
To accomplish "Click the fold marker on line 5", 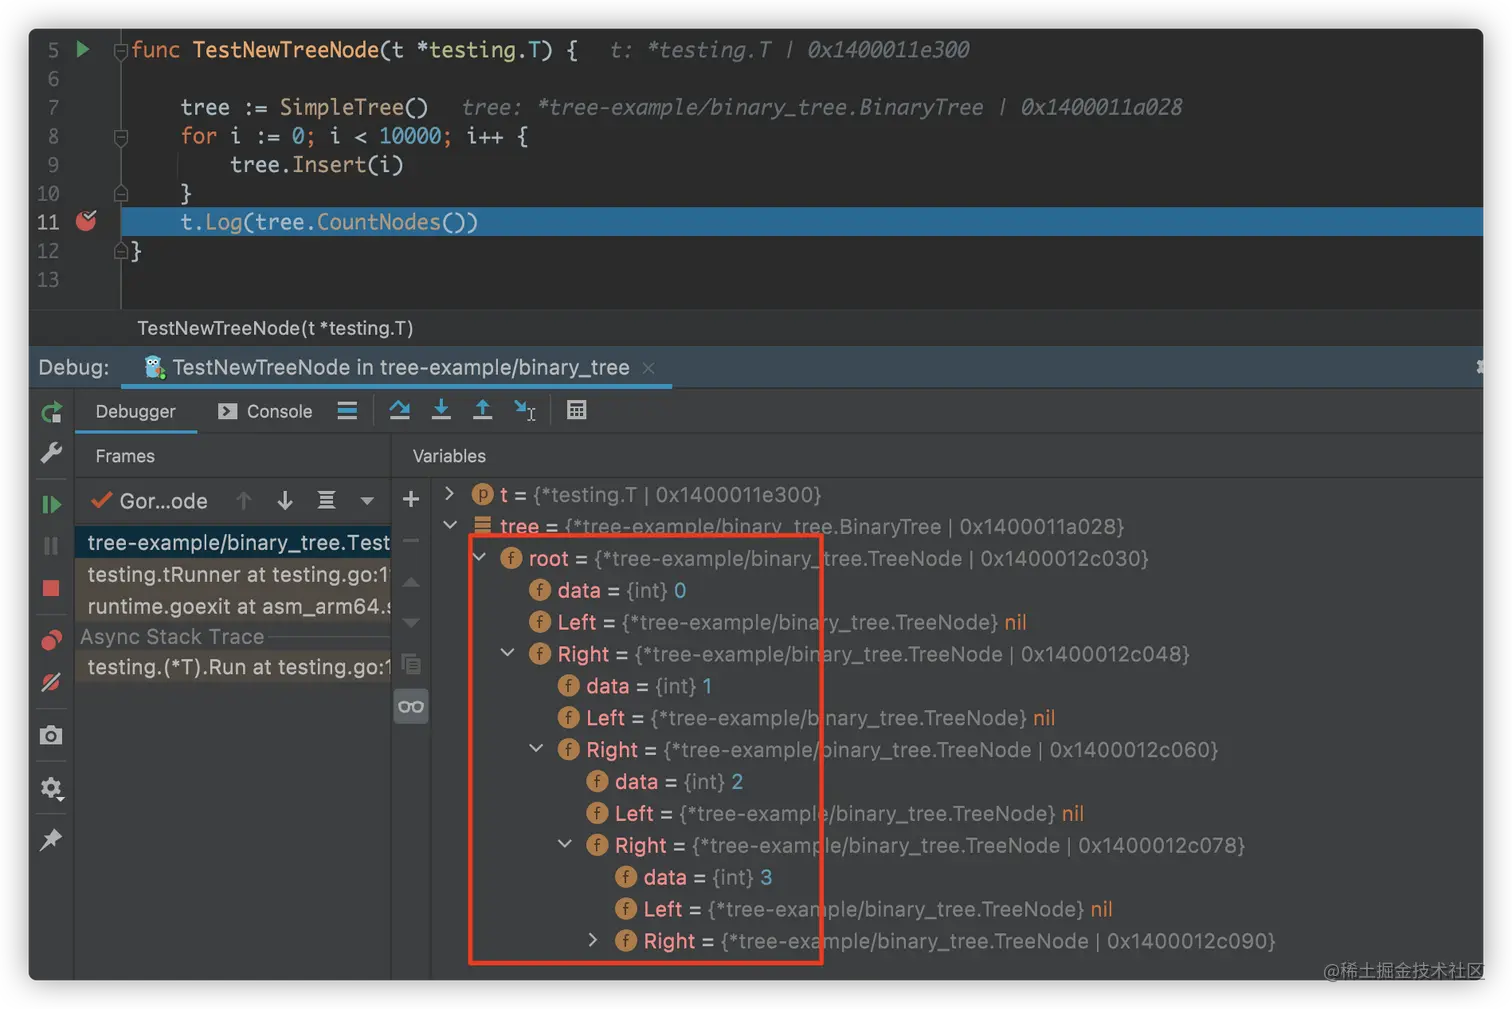I will [x=121, y=50].
